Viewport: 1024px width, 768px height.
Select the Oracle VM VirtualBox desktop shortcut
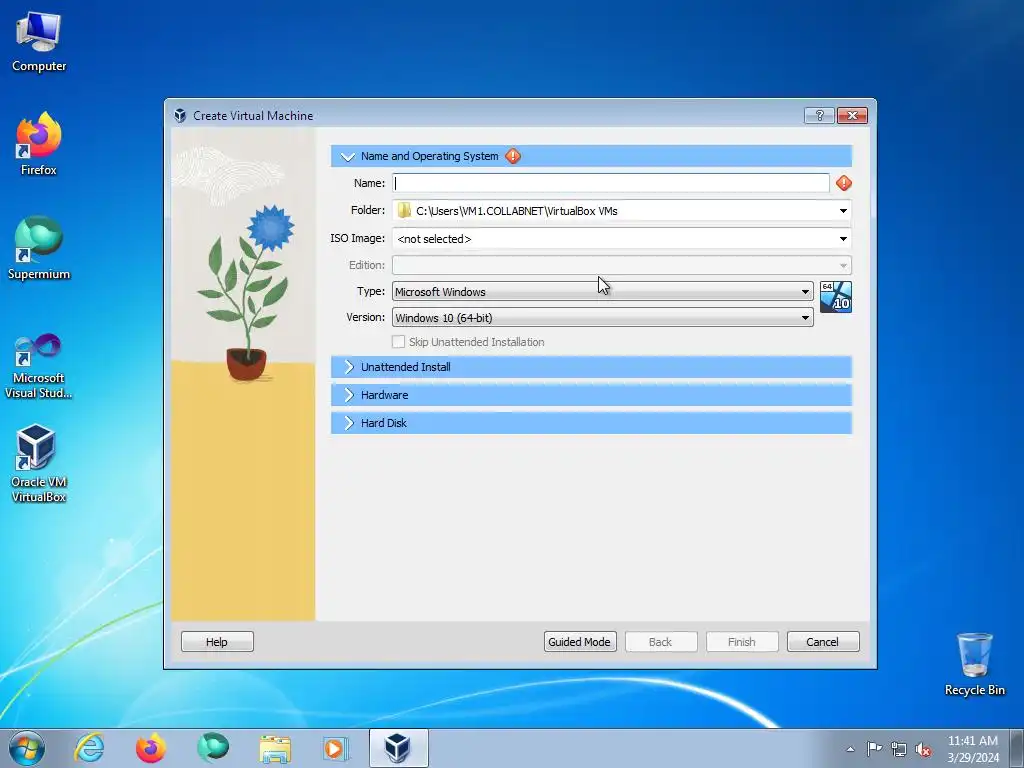pyautogui.click(x=39, y=463)
